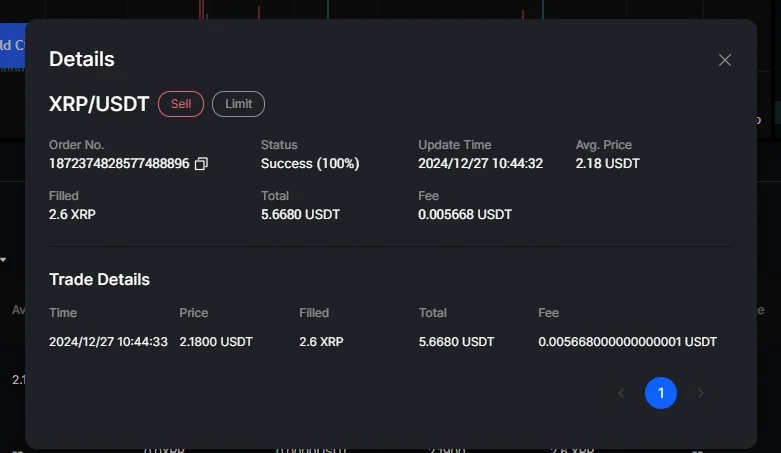Click the Trade Details heading
Image resolution: width=781 pixels, height=453 pixels.
[99, 279]
